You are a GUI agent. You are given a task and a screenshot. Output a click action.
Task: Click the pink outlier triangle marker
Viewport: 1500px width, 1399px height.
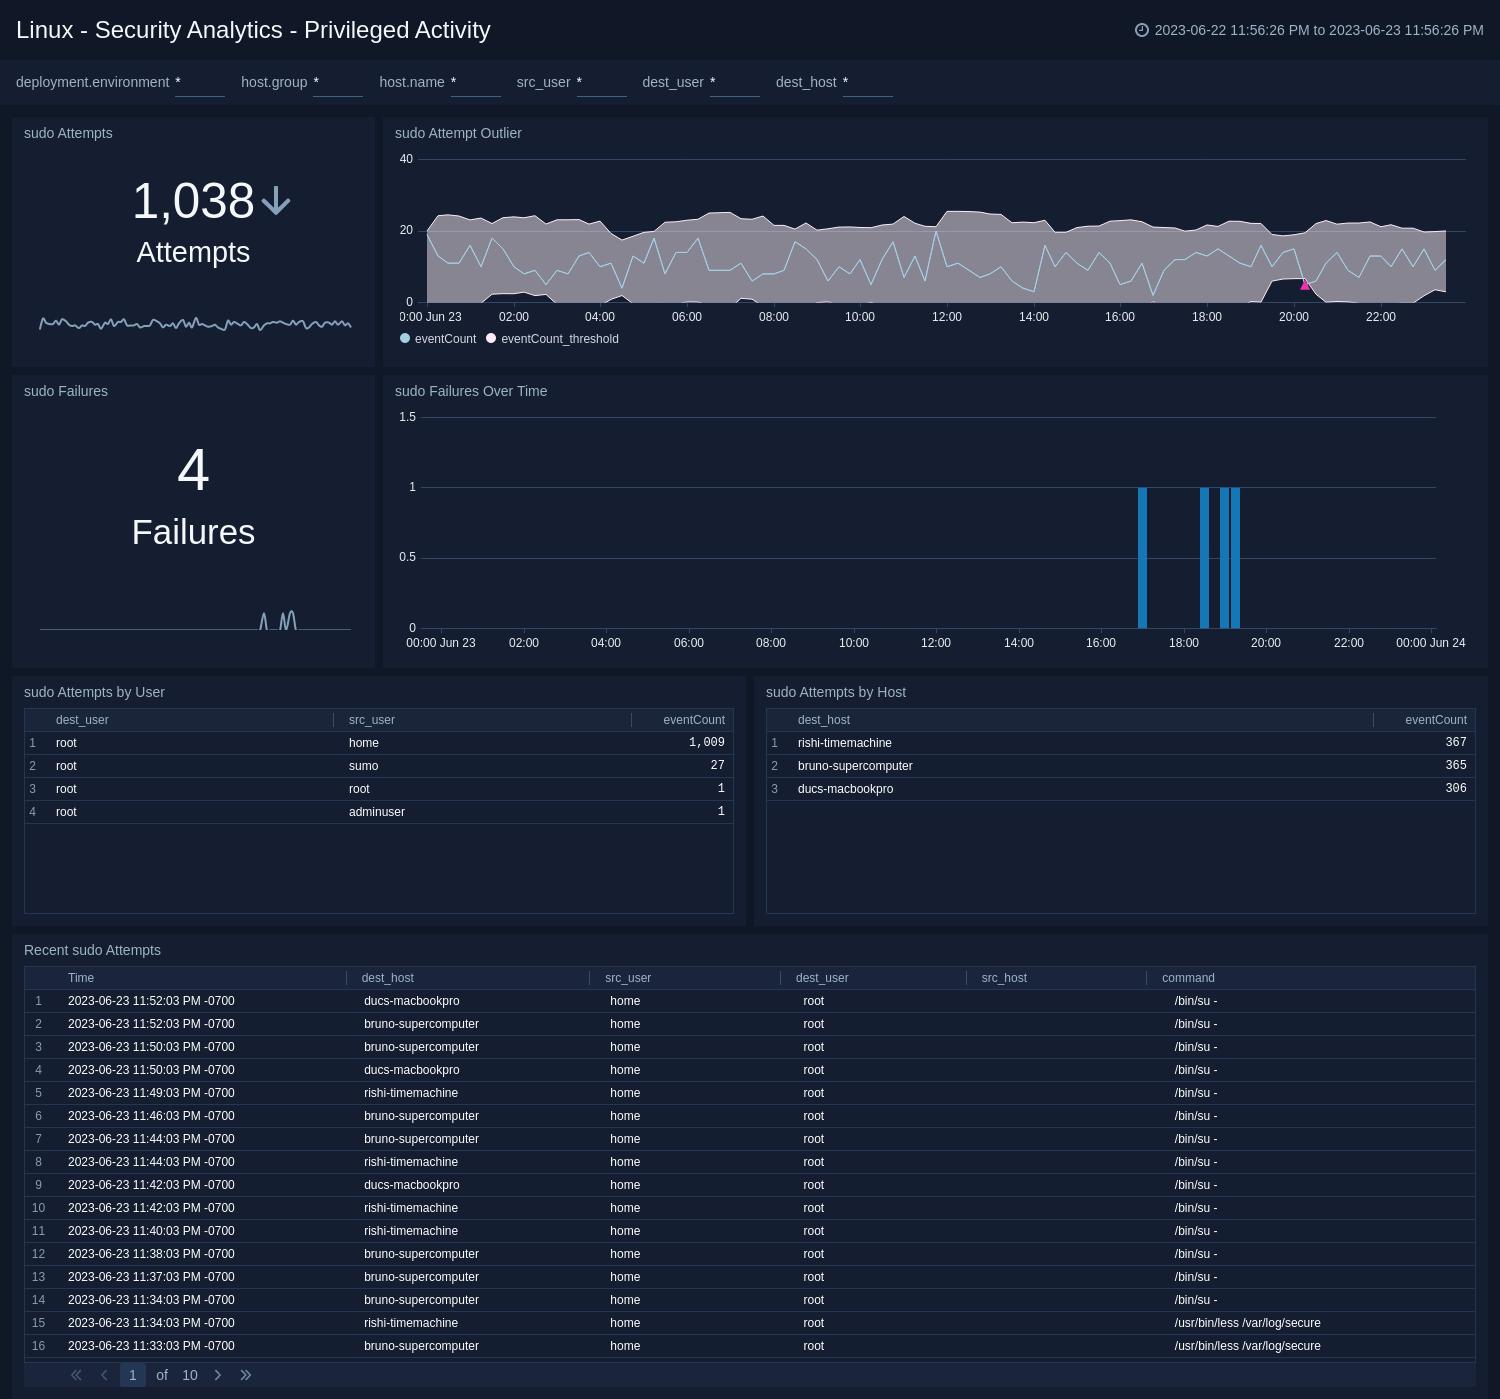coord(1305,285)
